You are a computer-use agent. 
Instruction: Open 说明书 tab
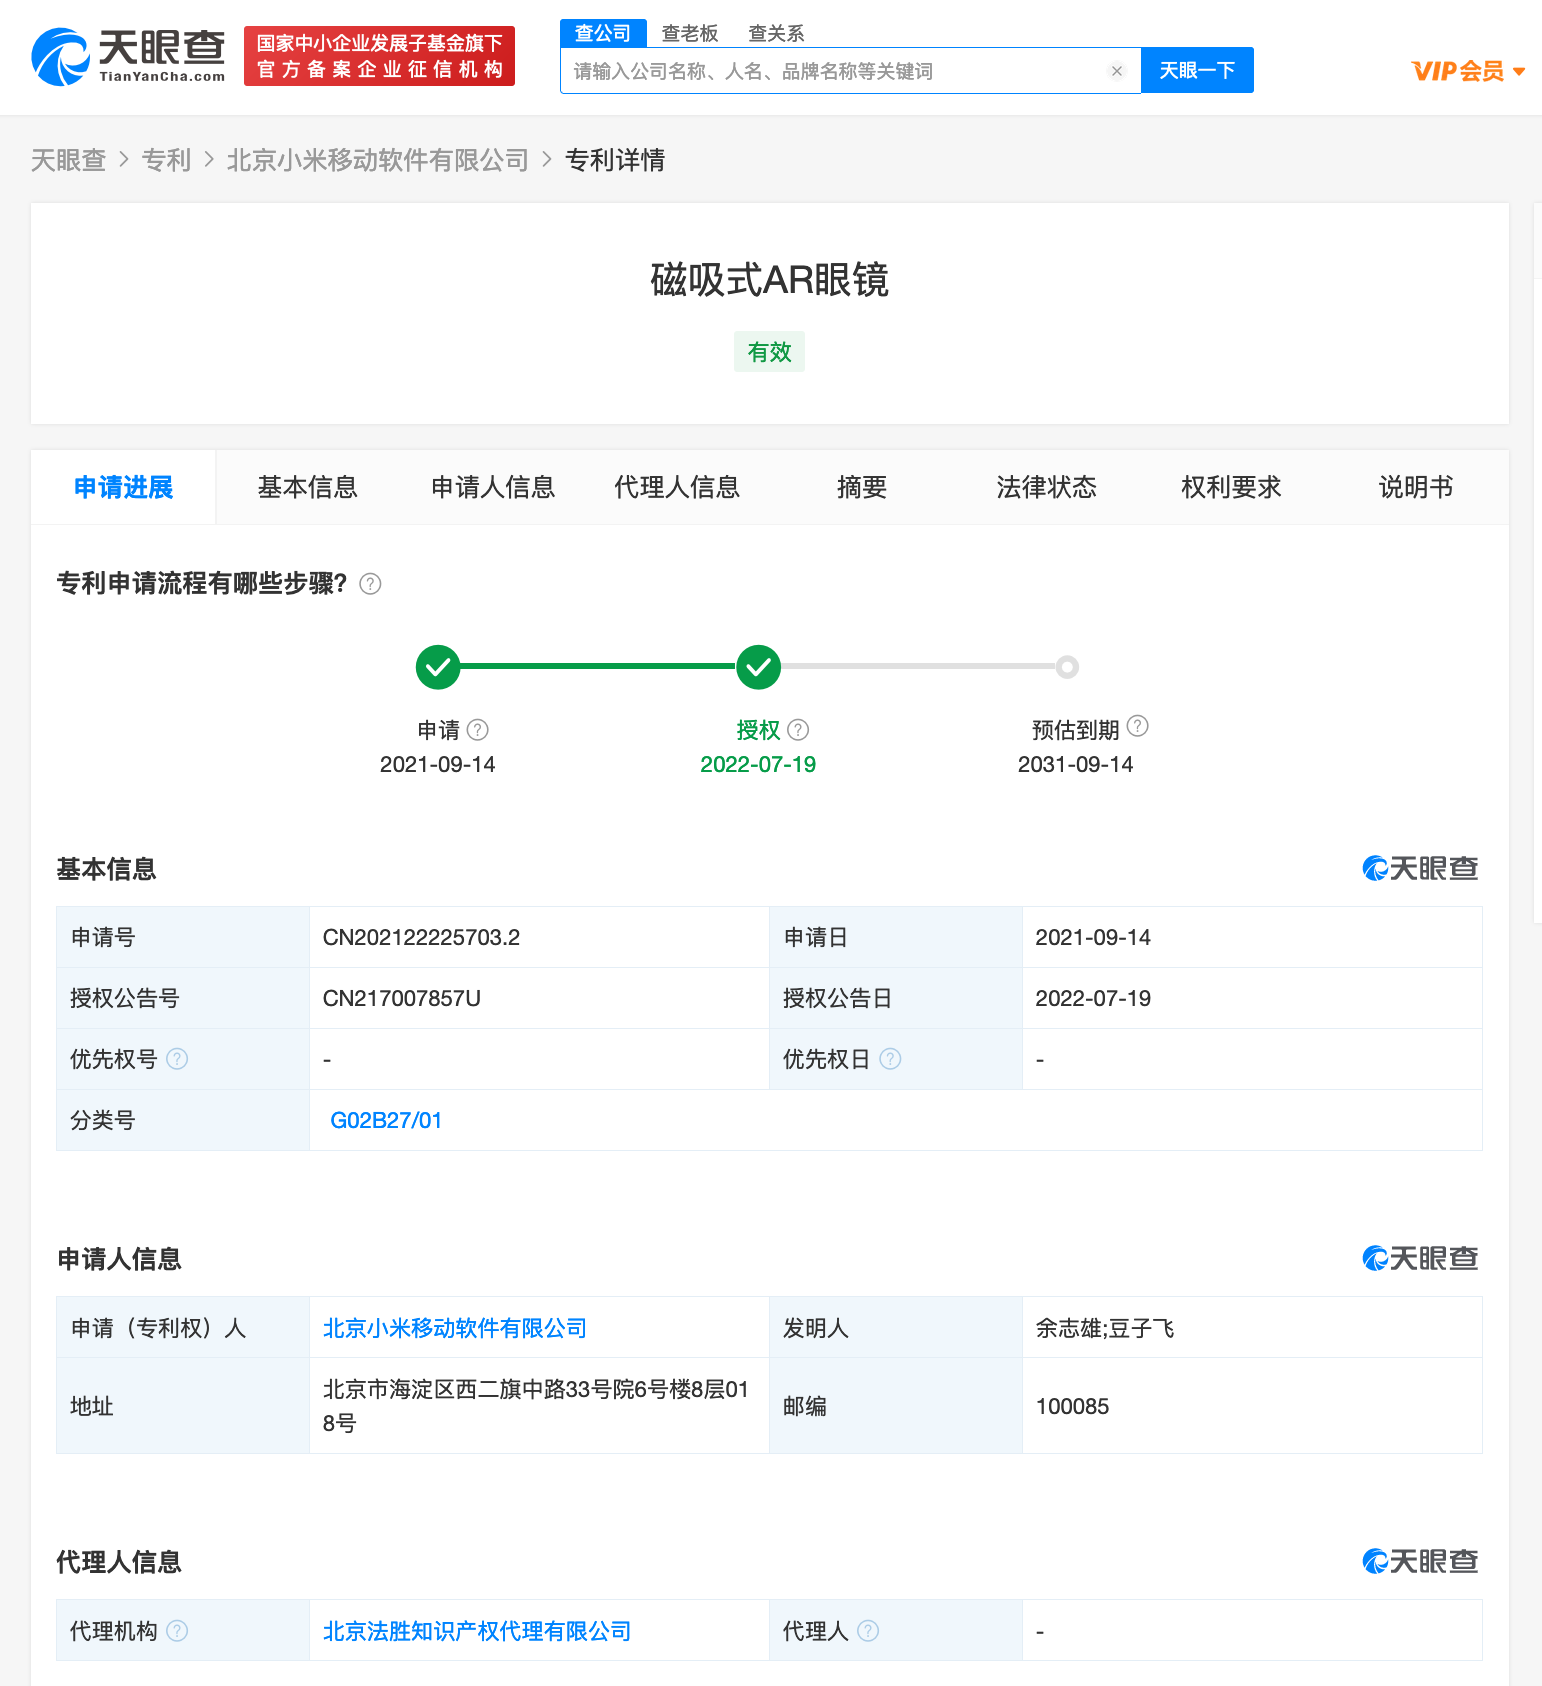pos(1416,487)
